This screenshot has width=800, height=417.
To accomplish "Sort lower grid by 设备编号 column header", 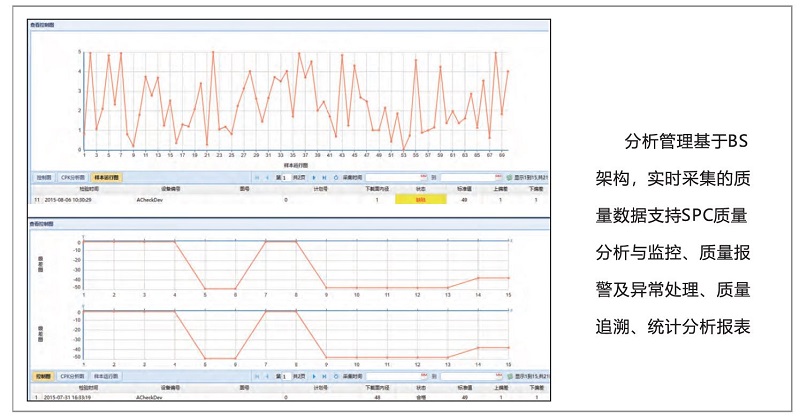I will point(170,388).
